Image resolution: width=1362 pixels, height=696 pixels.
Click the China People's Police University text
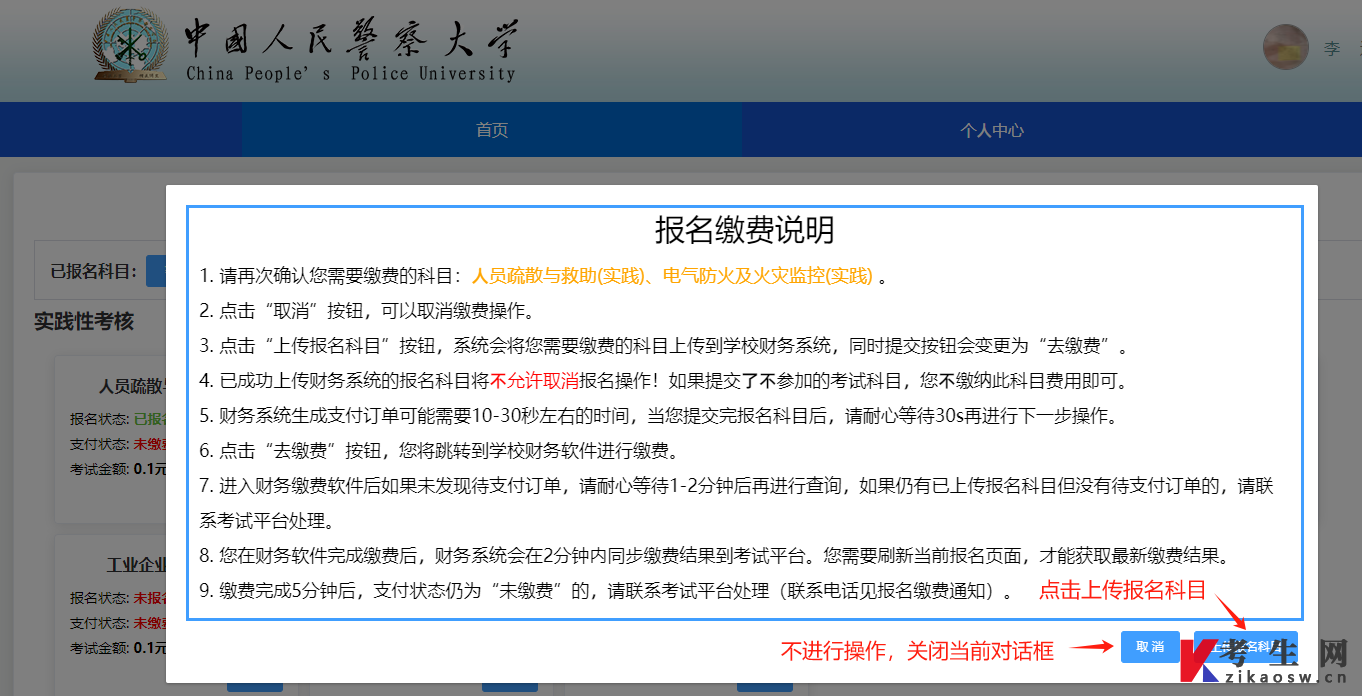pos(351,73)
